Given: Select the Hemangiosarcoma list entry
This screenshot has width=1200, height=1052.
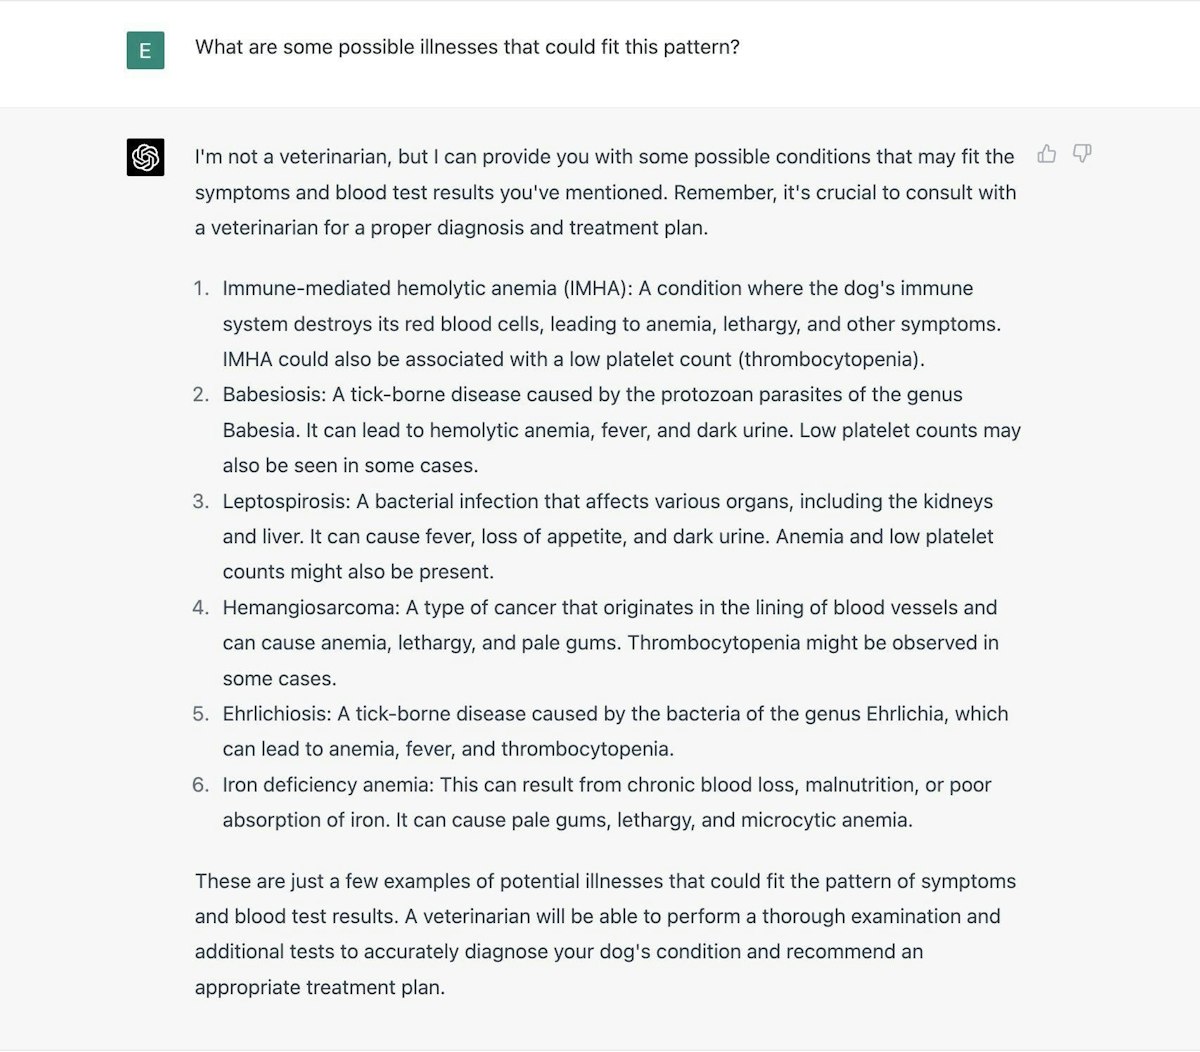Looking at the screenshot, I should click(x=610, y=642).
